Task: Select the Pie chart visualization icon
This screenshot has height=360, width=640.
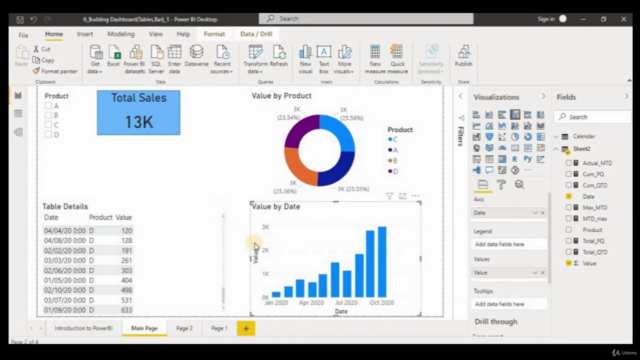Action: coord(515,137)
